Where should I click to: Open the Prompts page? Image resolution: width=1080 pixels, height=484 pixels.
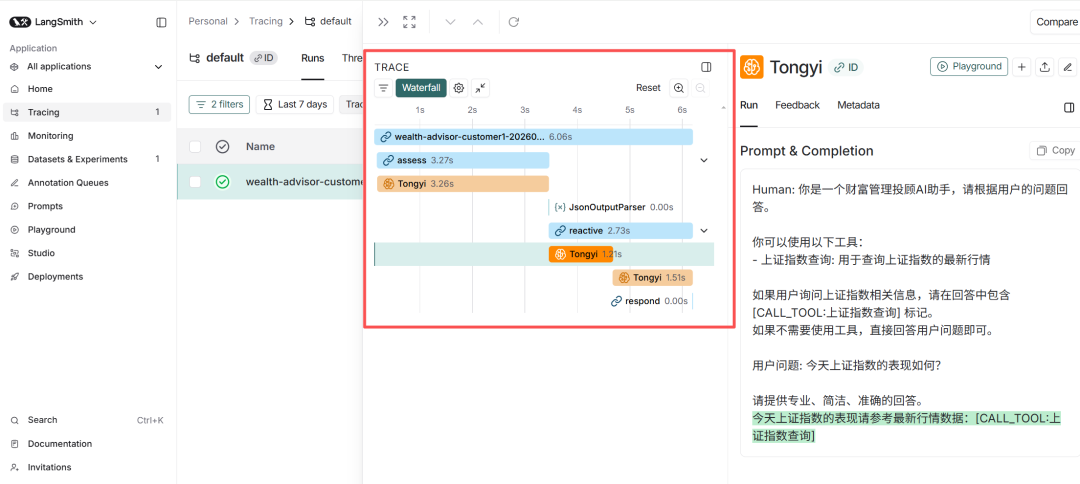pos(45,206)
